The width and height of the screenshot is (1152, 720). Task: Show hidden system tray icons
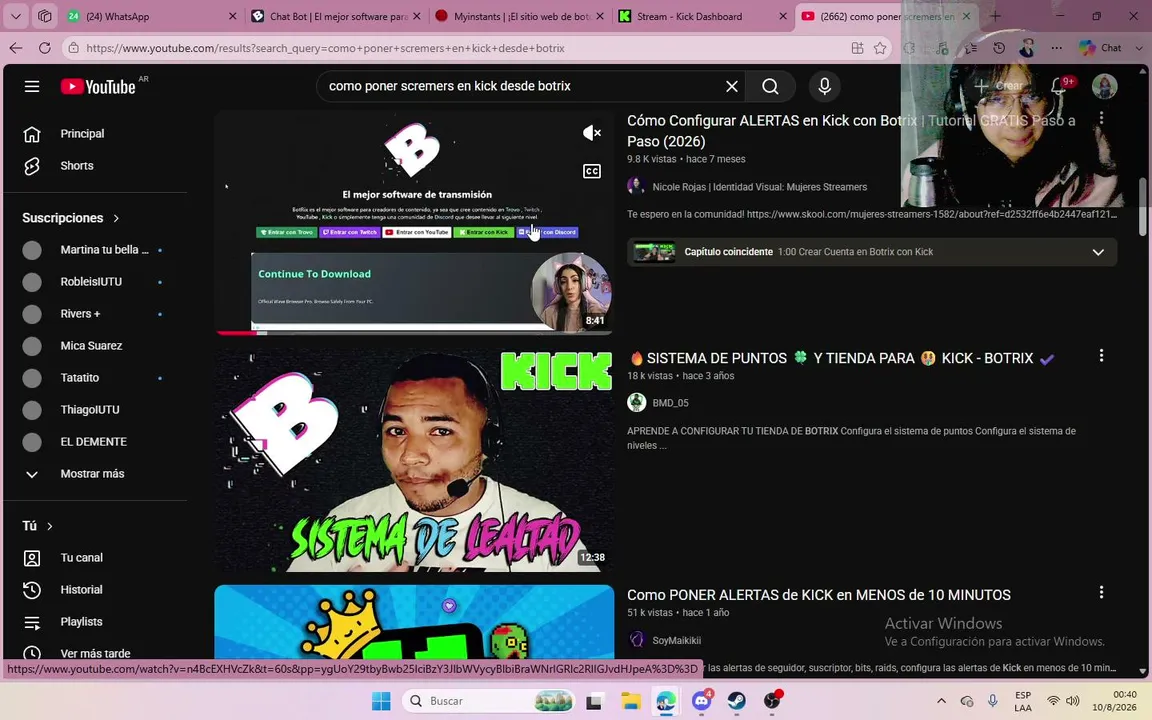(x=941, y=702)
